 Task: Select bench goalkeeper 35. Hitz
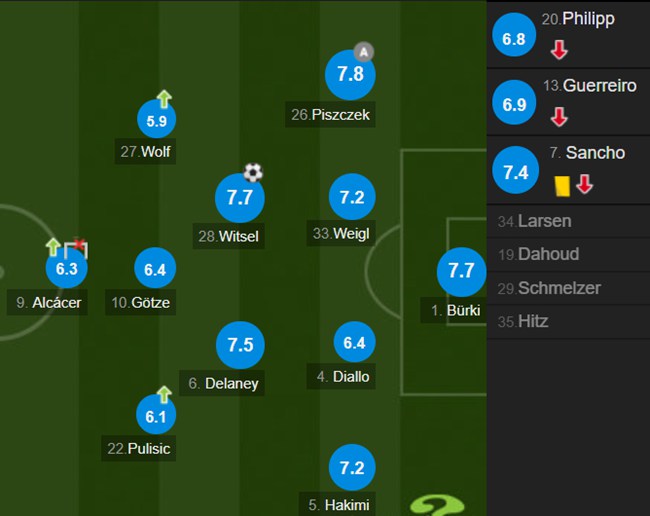(x=568, y=322)
